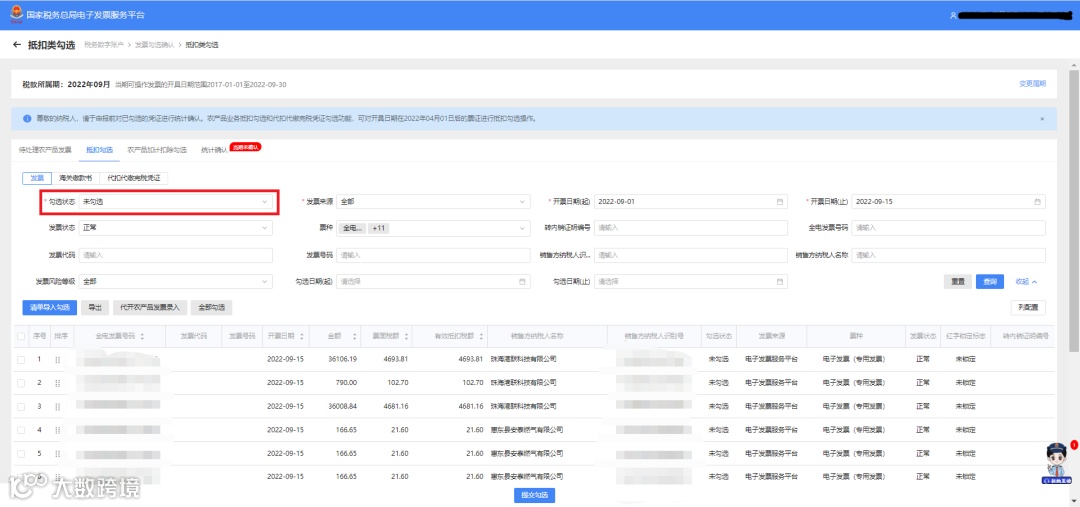Open calendar icon for 开票日期(止)
The image size is (1080, 507).
tap(1037, 202)
